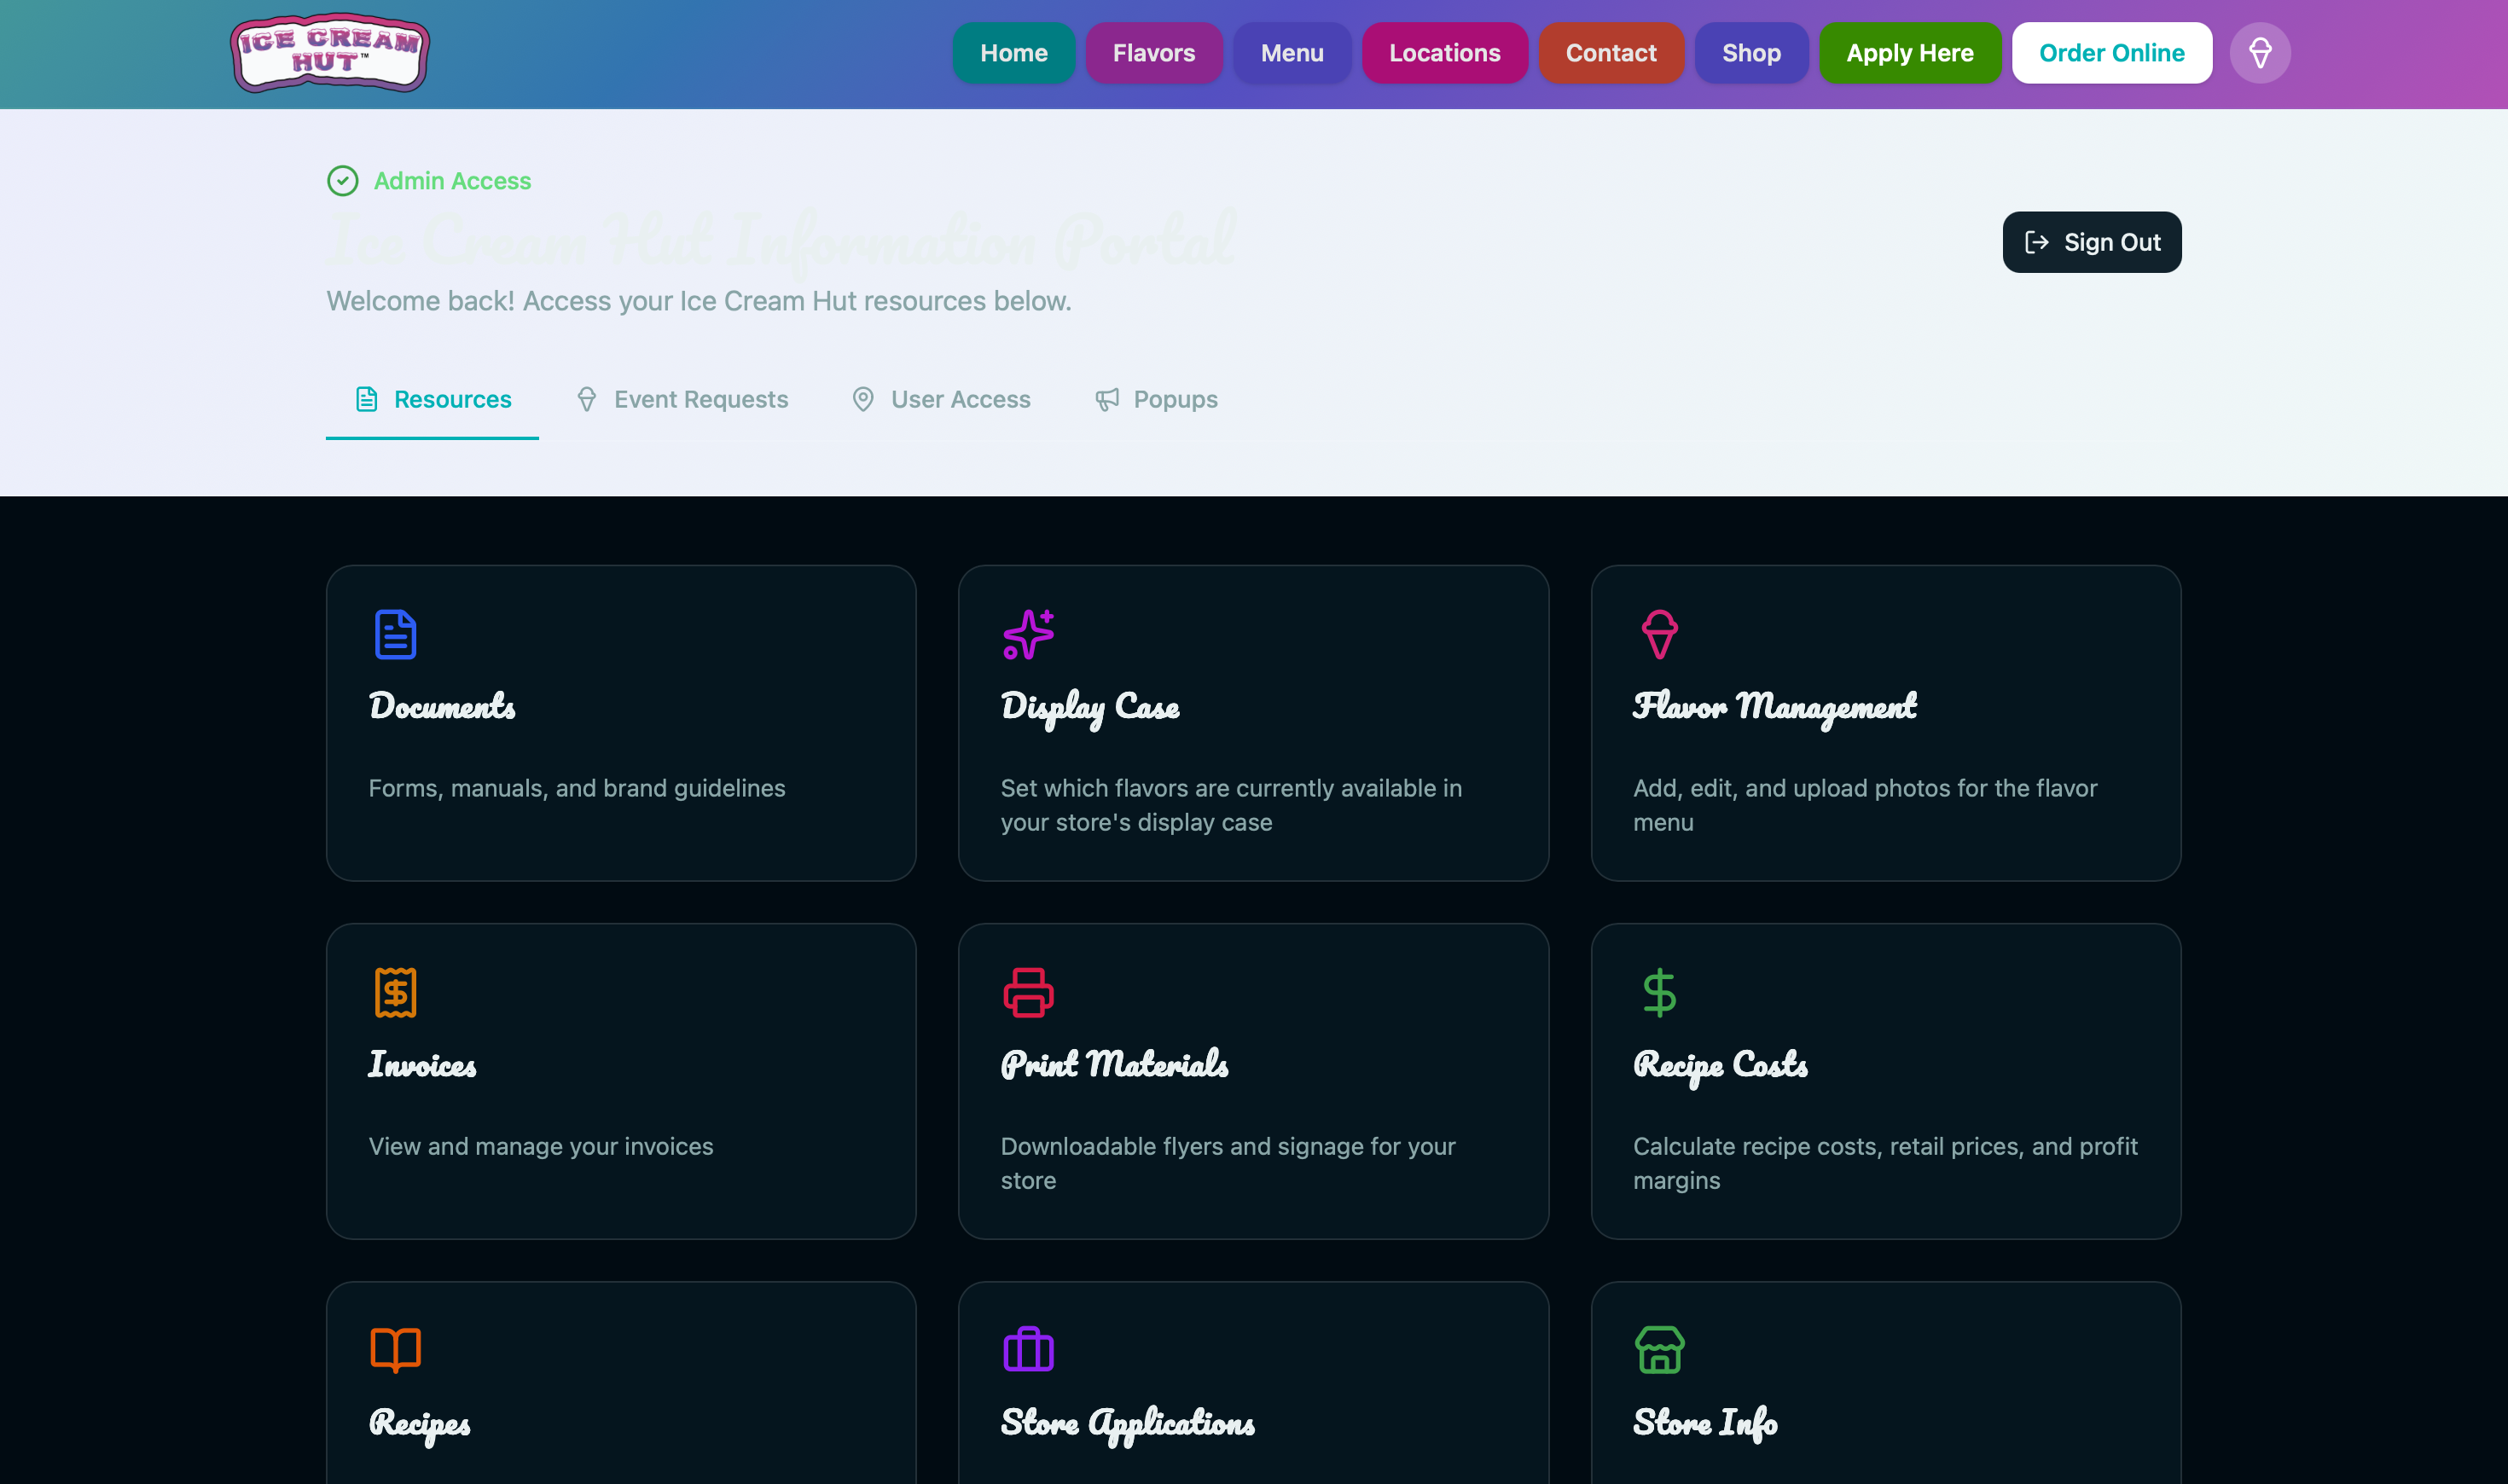
Task: Open the User Access tab
Action: click(x=941, y=399)
